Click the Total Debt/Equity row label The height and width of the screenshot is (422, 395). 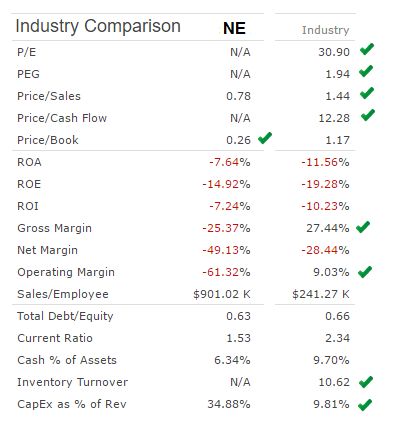[x=65, y=316]
